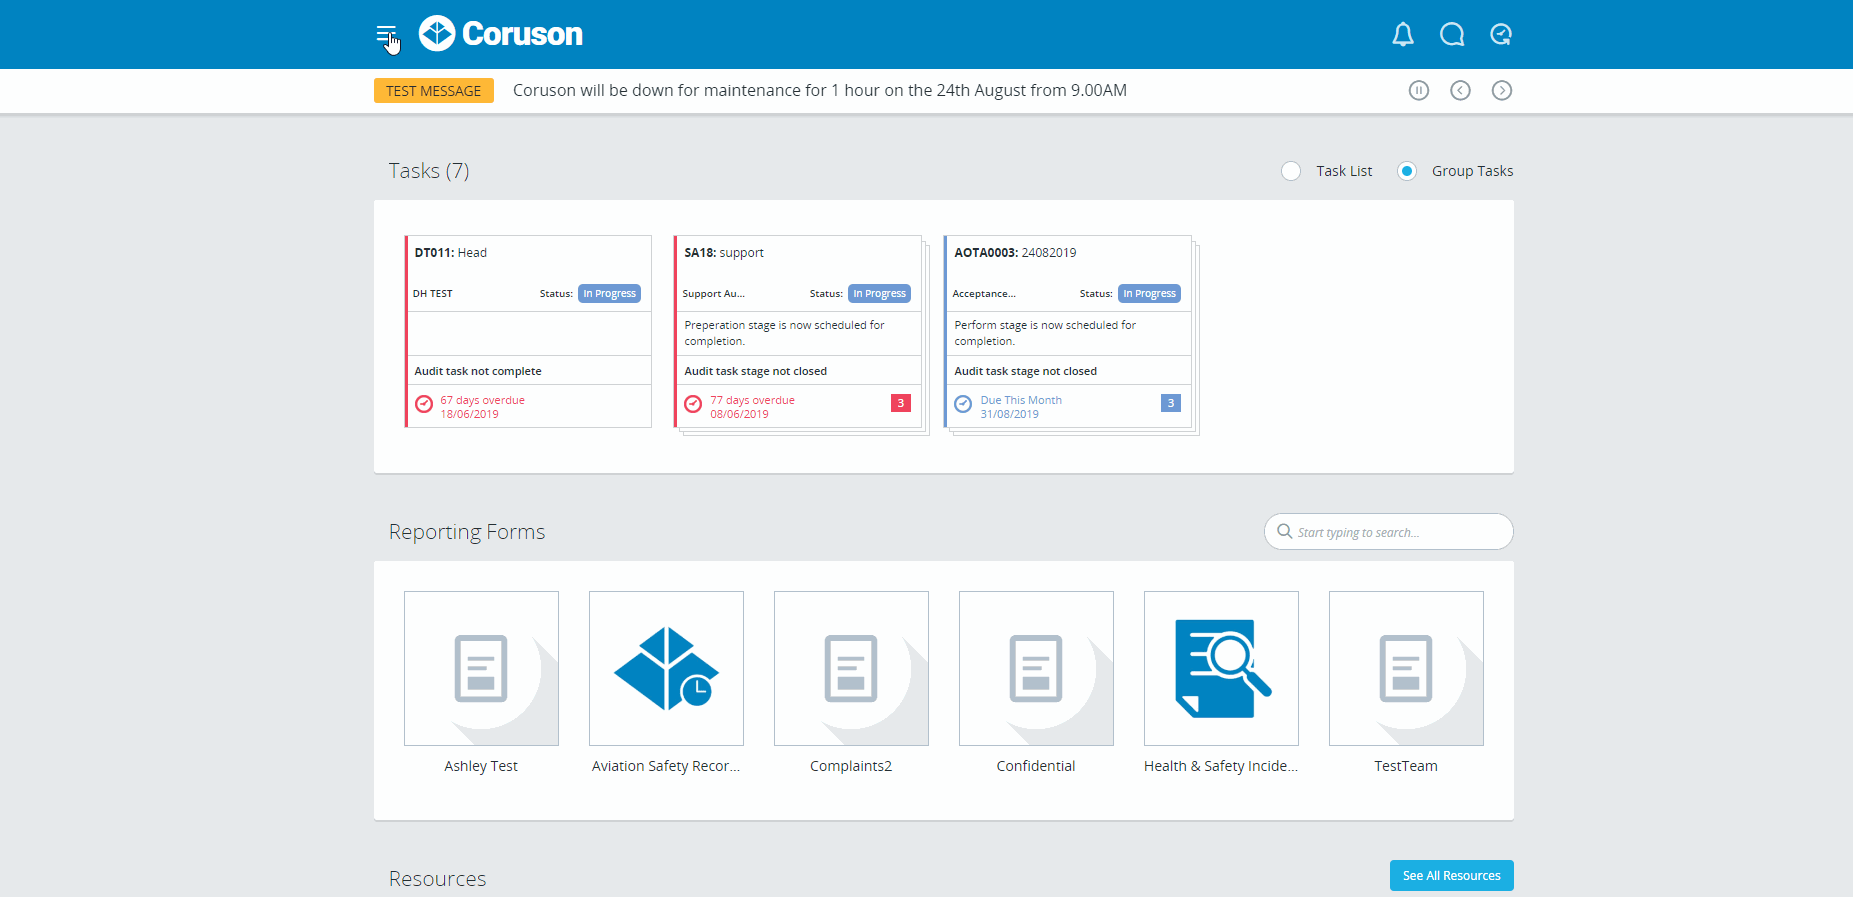This screenshot has height=897, width=1853.
Task: Click See All Resources button
Action: (x=1451, y=875)
